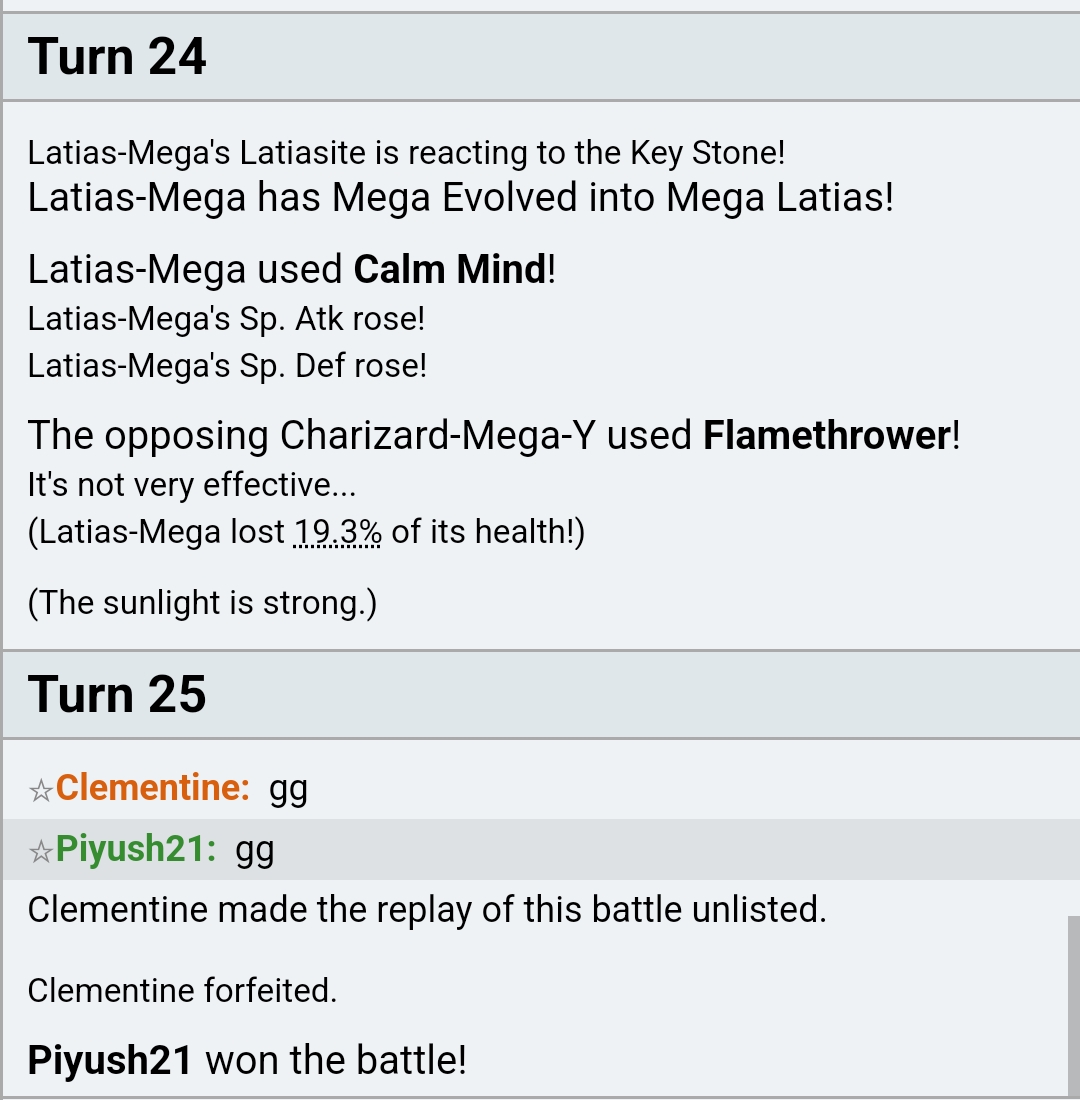Click the Latiasite reacting to Key Stone line
This screenshot has width=1080, height=1100.
pyautogui.click(x=406, y=153)
